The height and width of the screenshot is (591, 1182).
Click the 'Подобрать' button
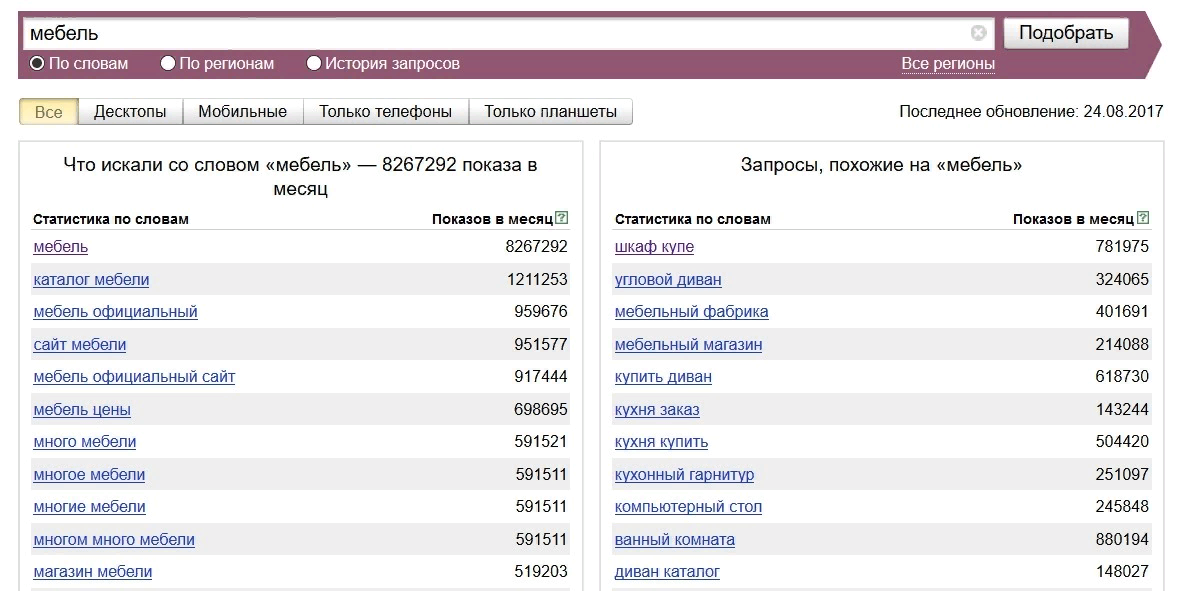pos(1066,33)
